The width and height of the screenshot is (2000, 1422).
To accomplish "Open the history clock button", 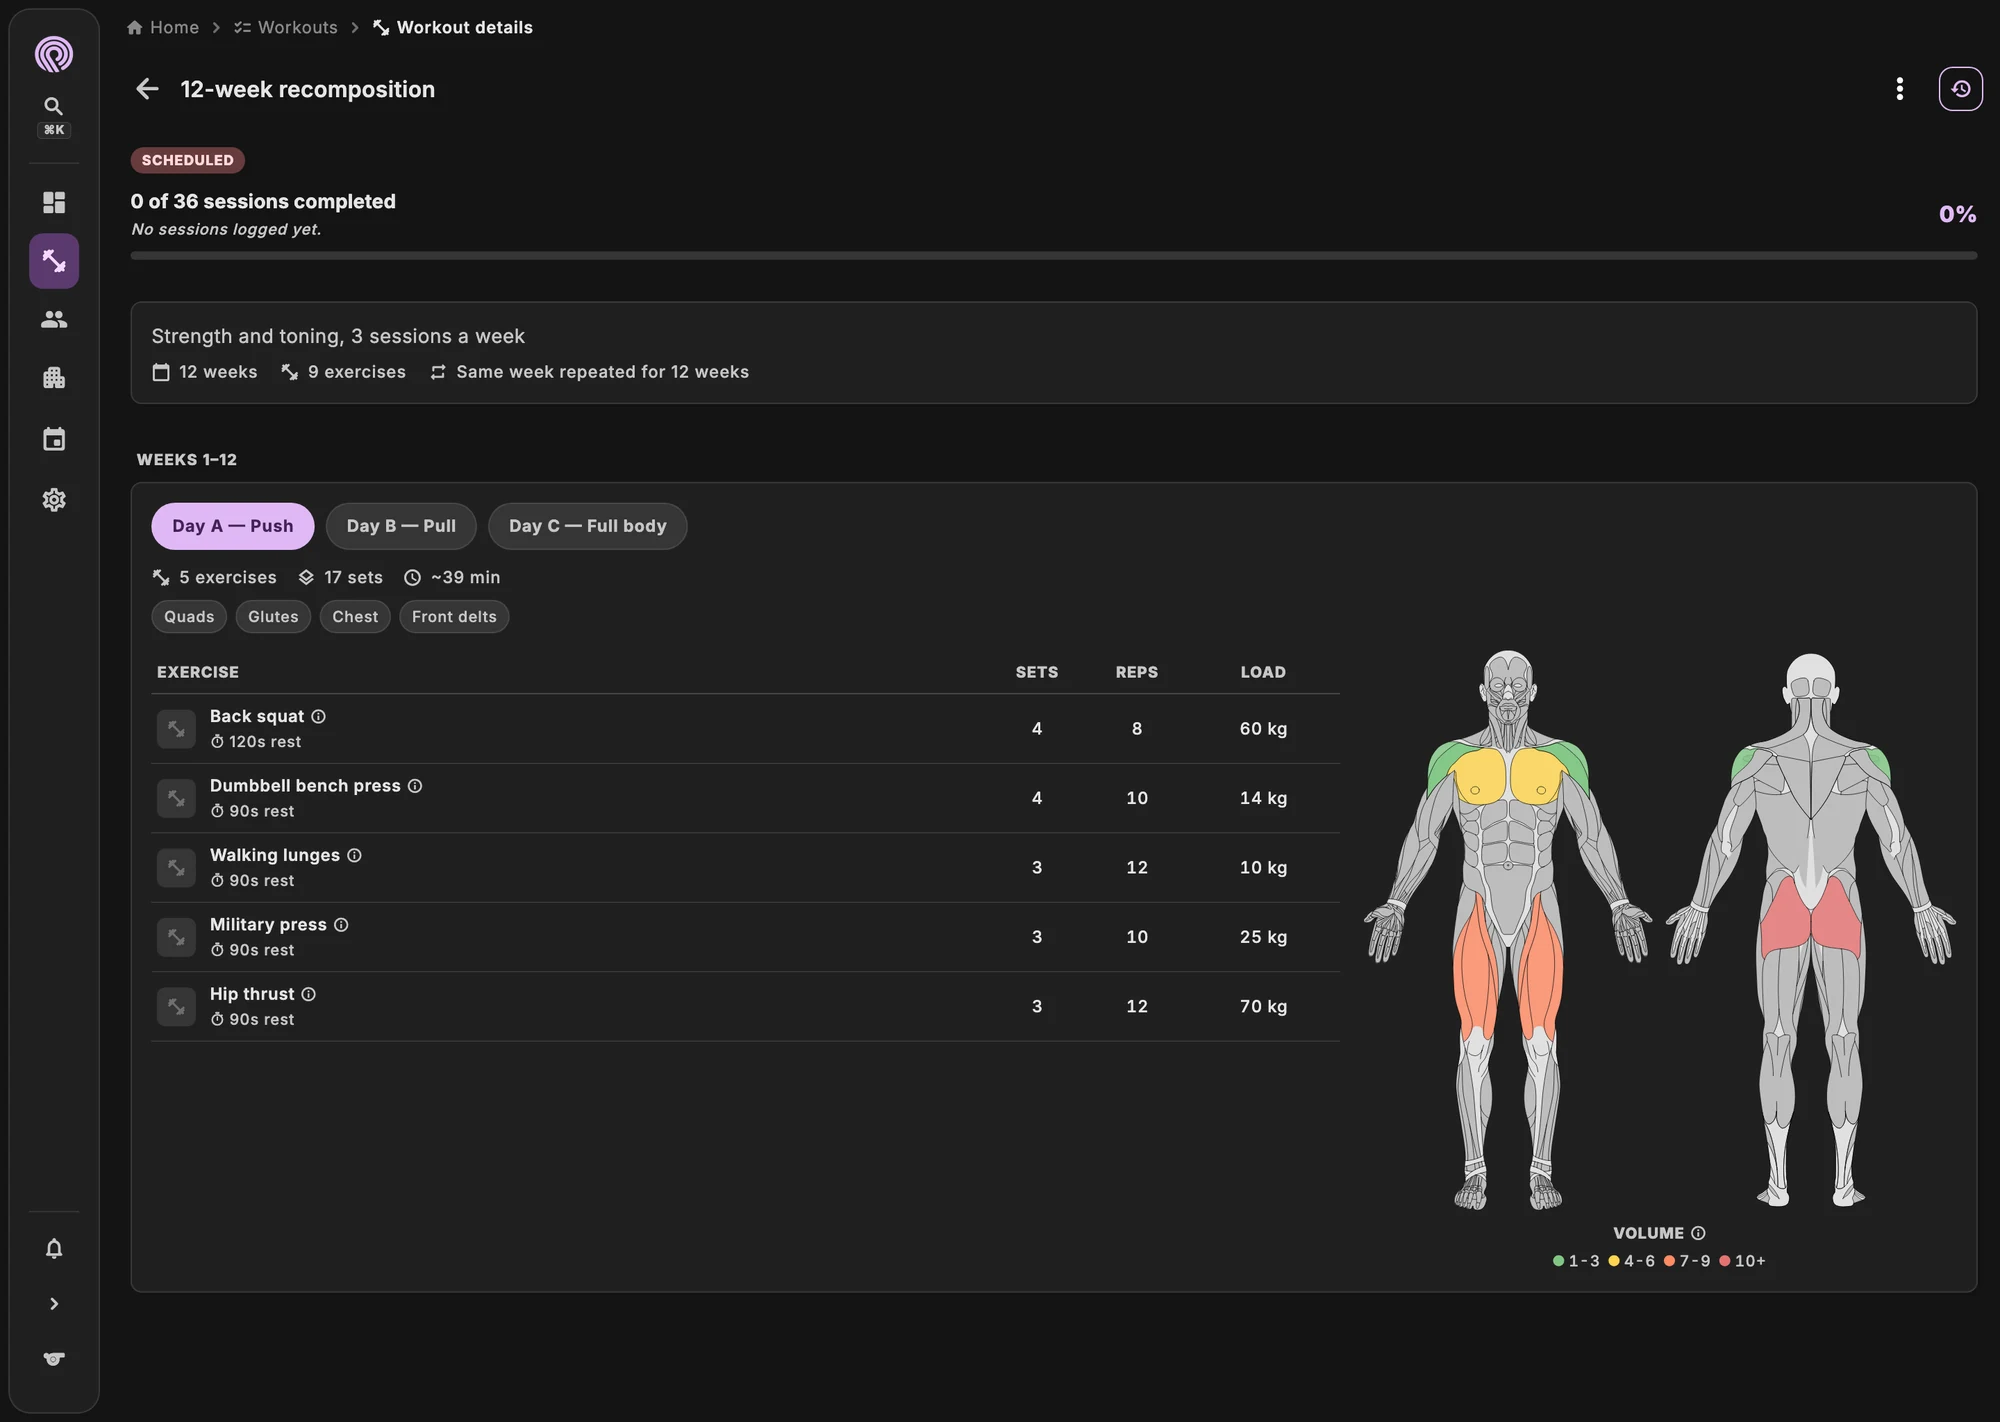I will pyautogui.click(x=1961, y=89).
